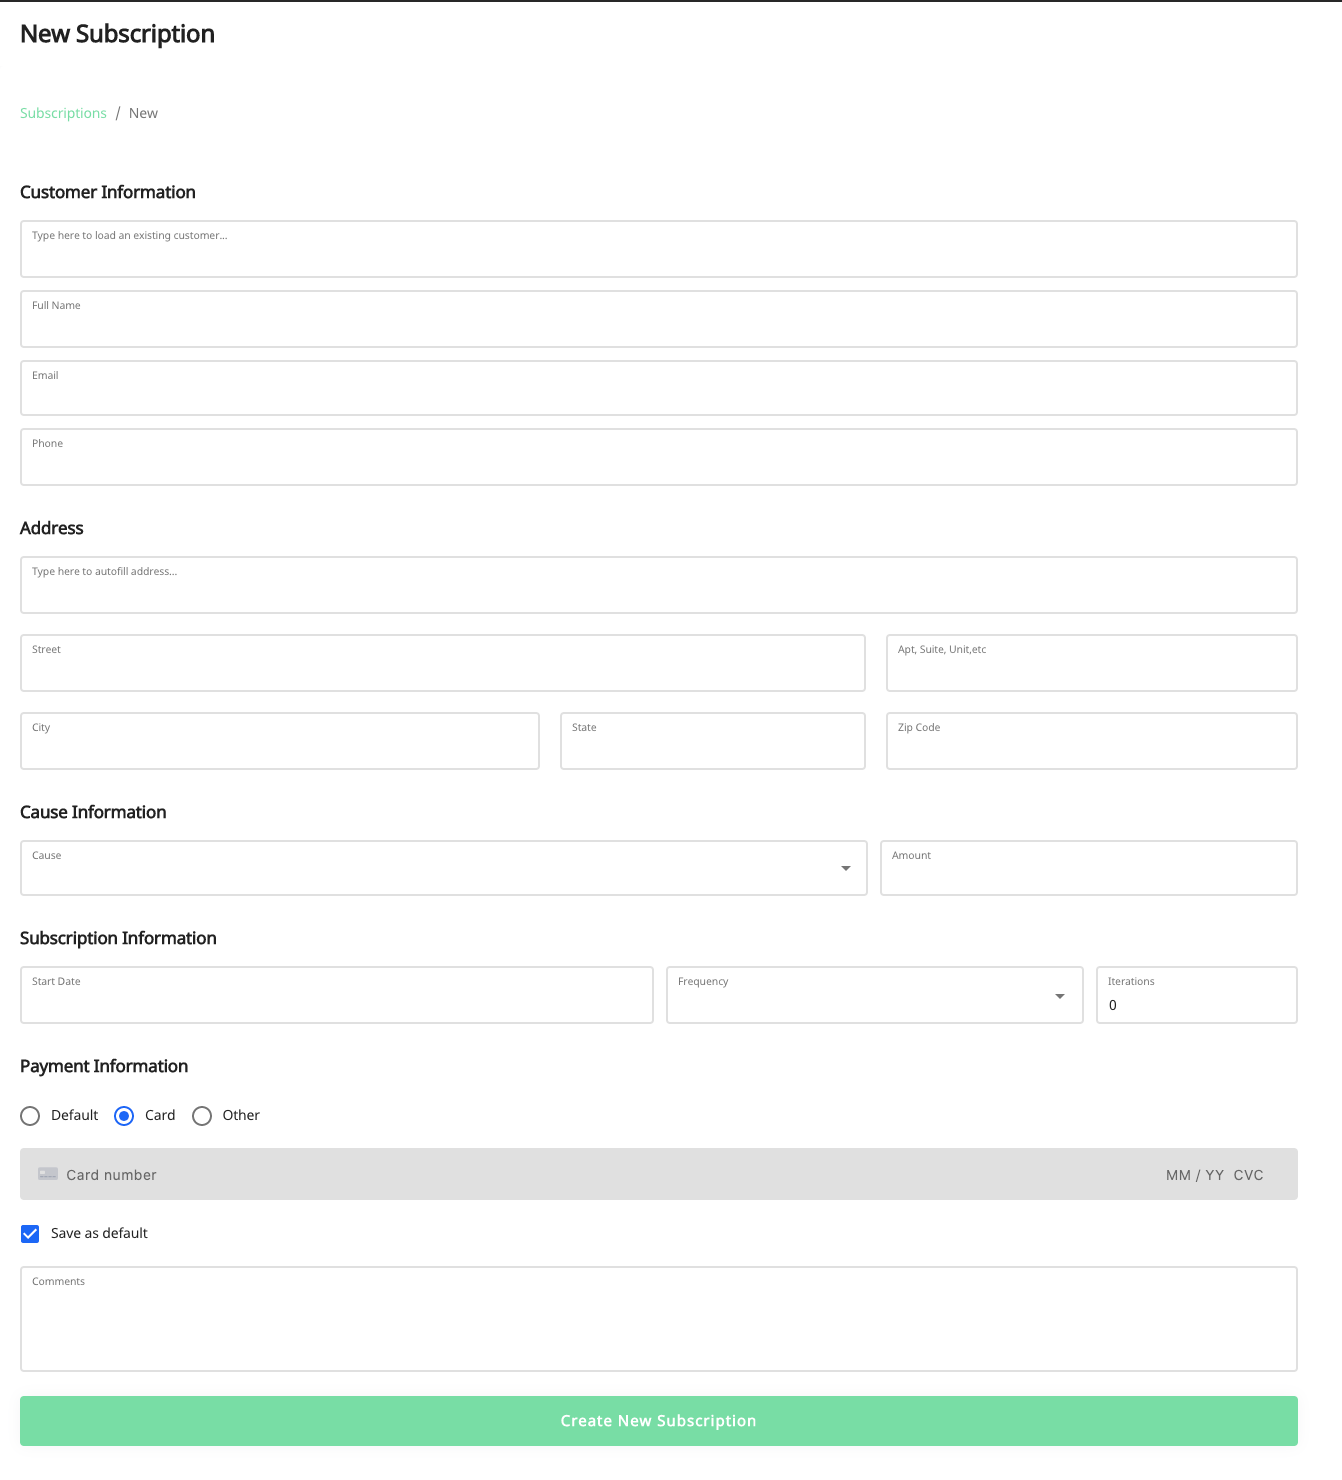Uncheck the Save as default checkbox
Image resolution: width=1342 pixels, height=1480 pixels.
pos(30,1234)
